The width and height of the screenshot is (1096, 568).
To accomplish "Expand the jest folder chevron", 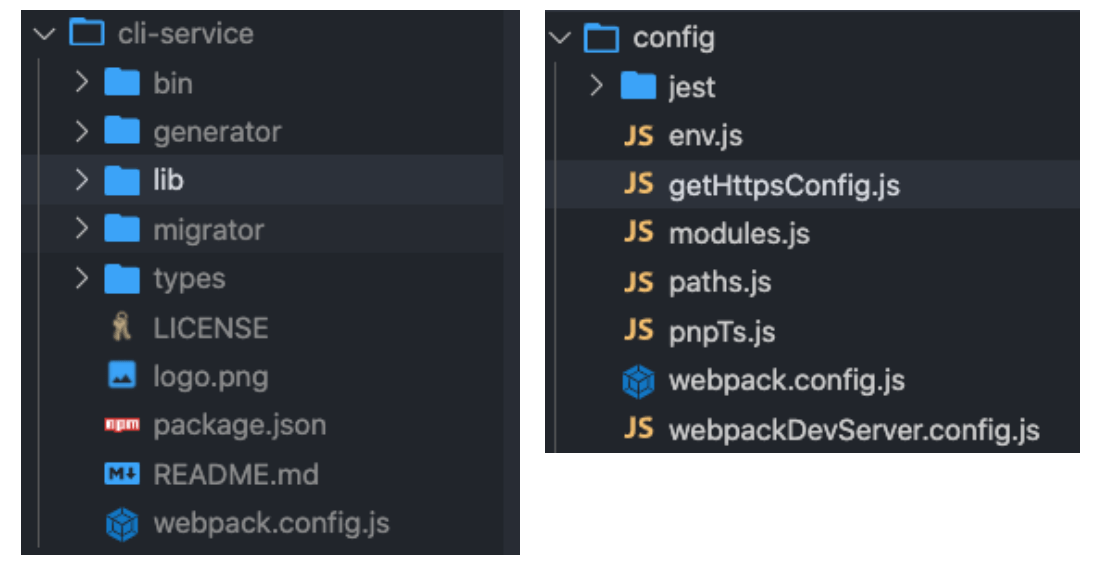I will click(x=597, y=87).
